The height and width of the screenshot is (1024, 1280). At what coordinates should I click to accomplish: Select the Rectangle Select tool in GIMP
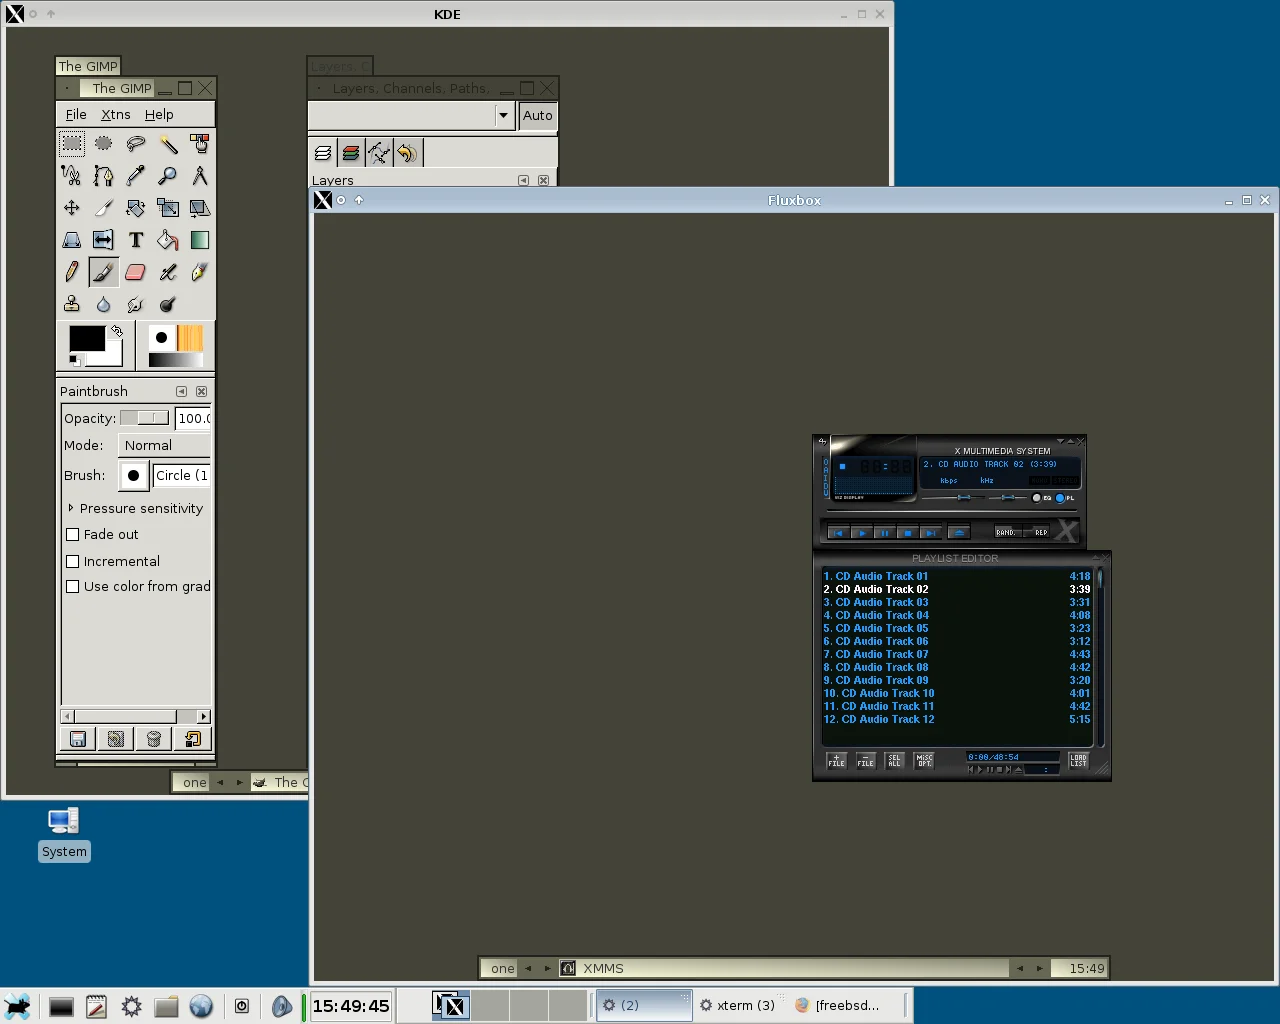72,144
